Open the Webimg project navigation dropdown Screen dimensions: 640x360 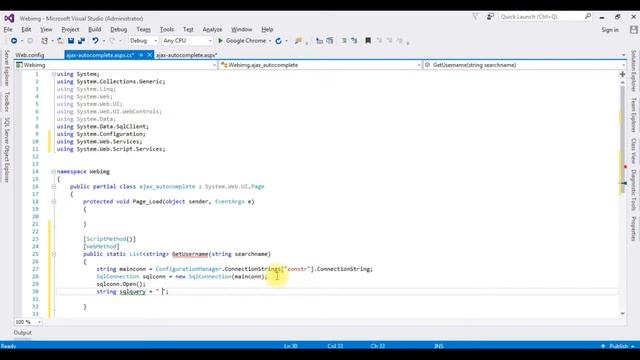[x=215, y=65]
